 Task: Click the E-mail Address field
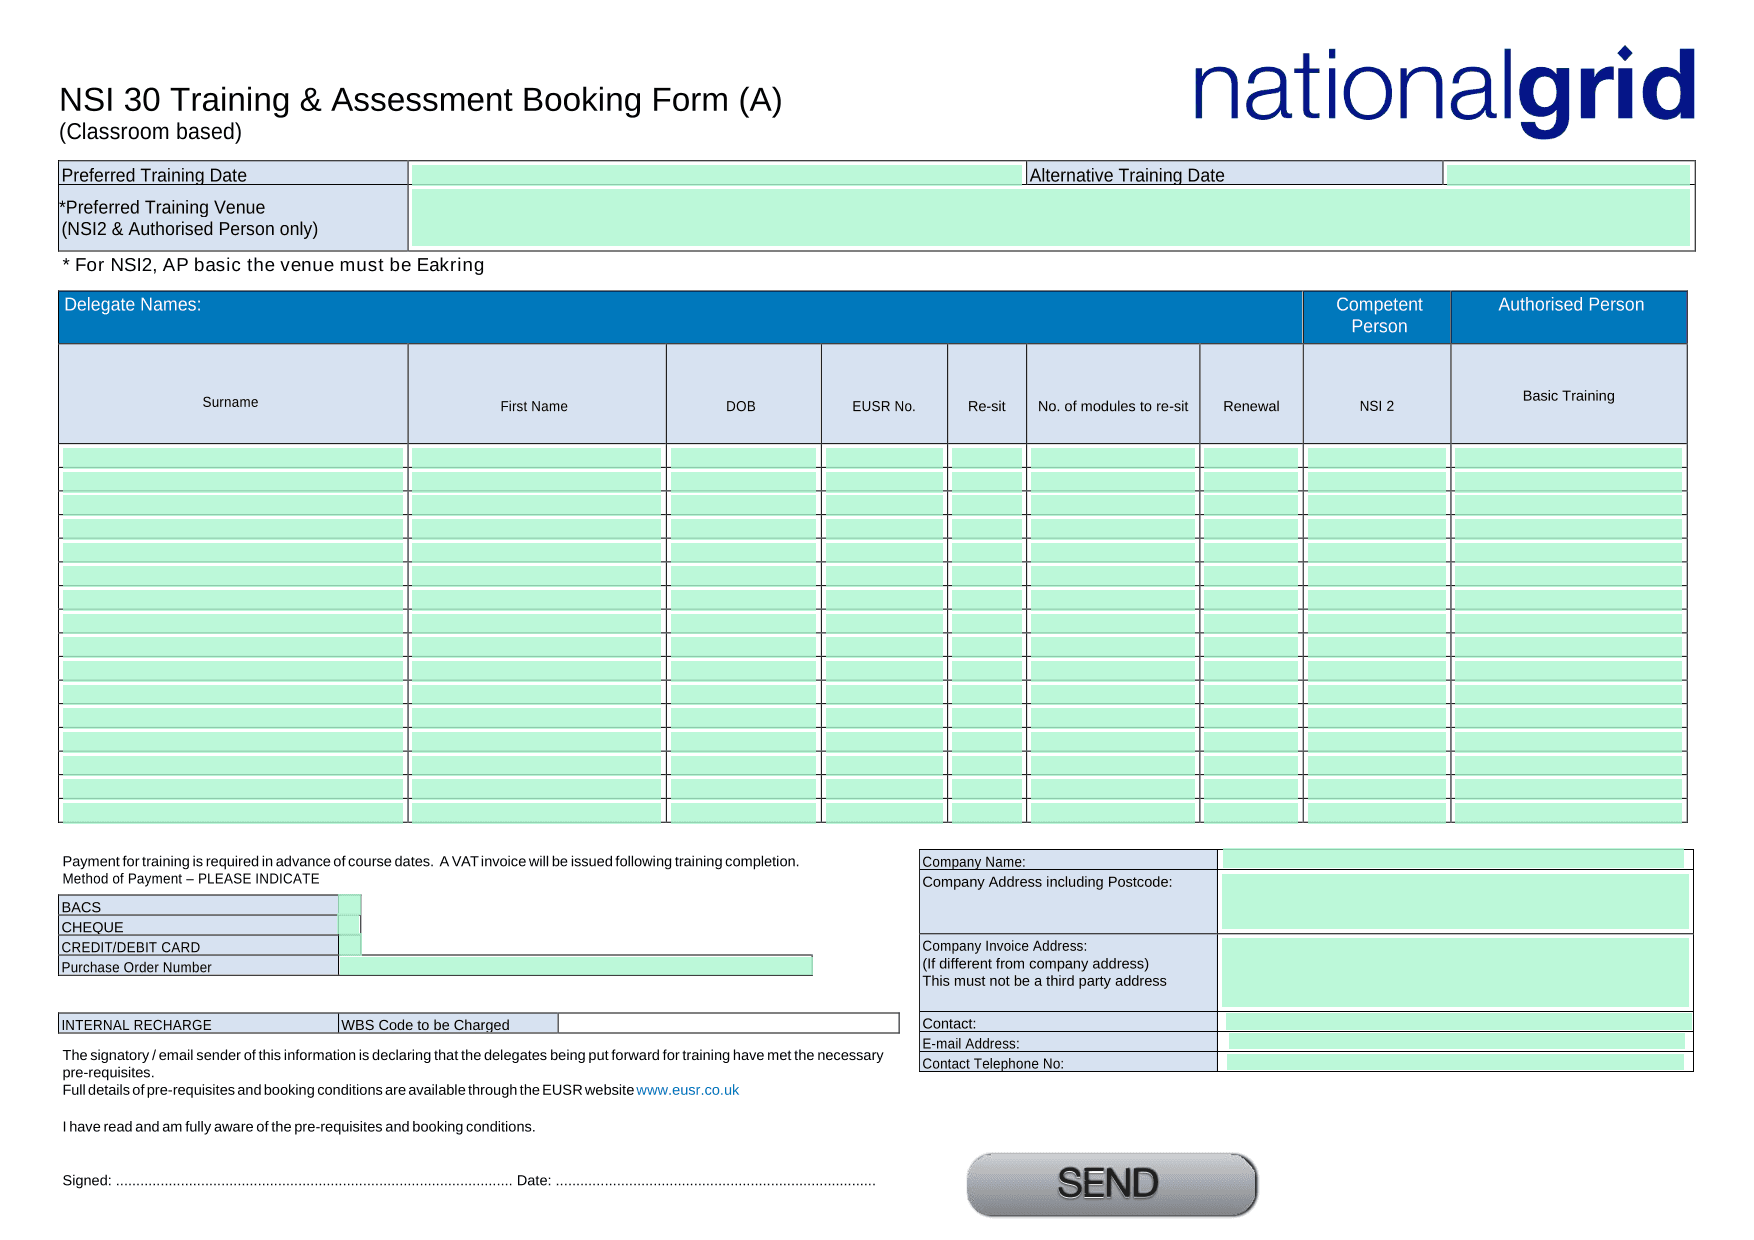tap(1456, 1042)
